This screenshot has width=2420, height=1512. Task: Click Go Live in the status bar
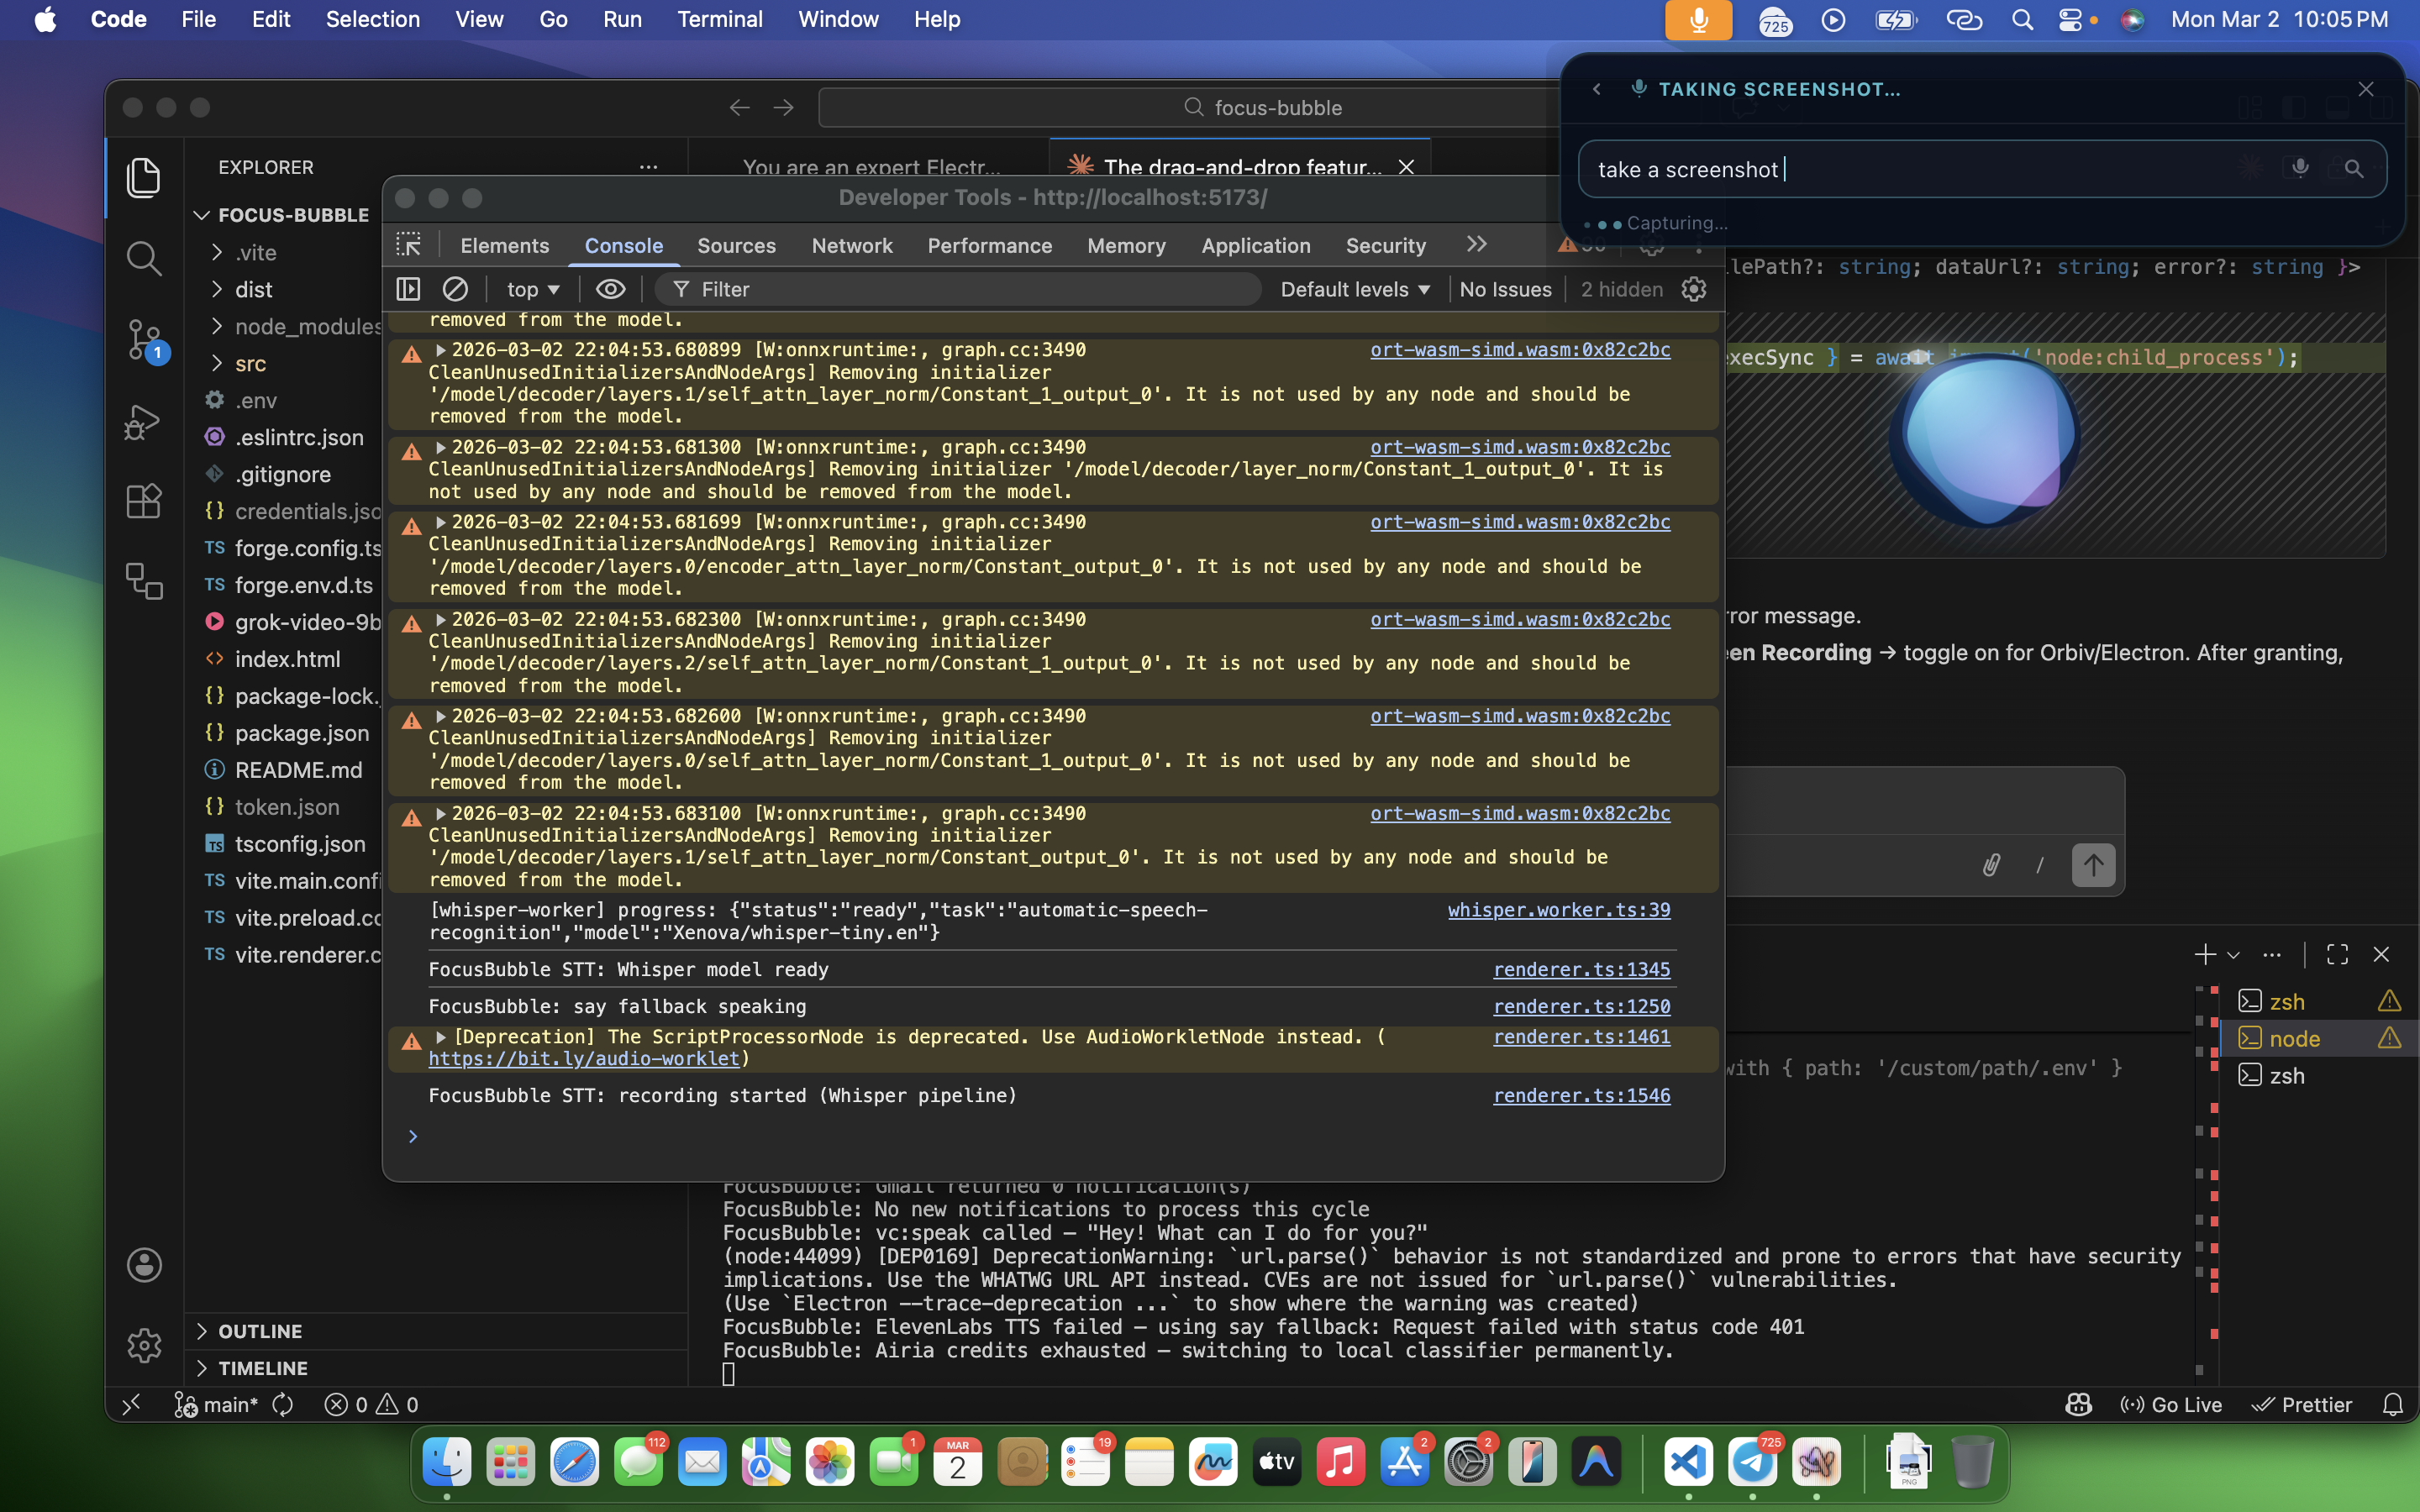click(x=2172, y=1404)
